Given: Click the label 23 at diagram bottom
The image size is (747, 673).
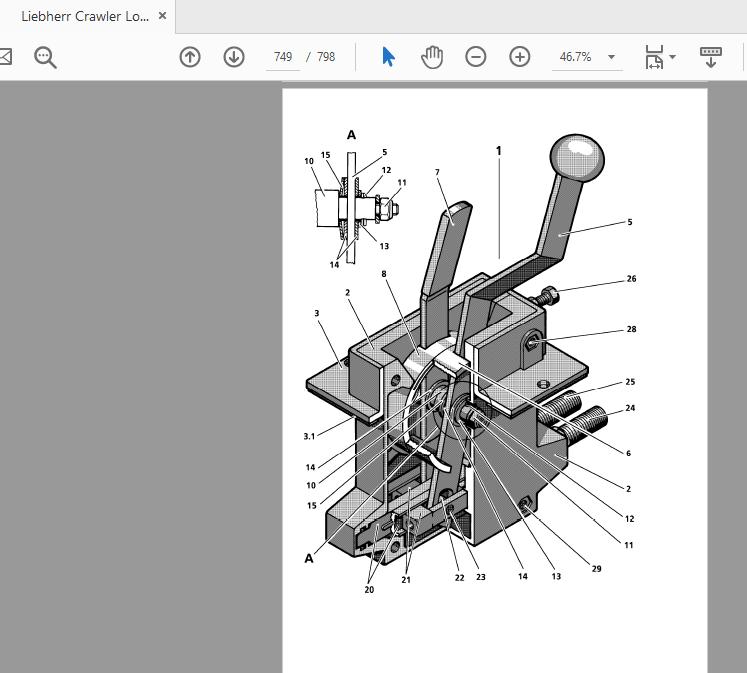Looking at the screenshot, I should point(481,577).
